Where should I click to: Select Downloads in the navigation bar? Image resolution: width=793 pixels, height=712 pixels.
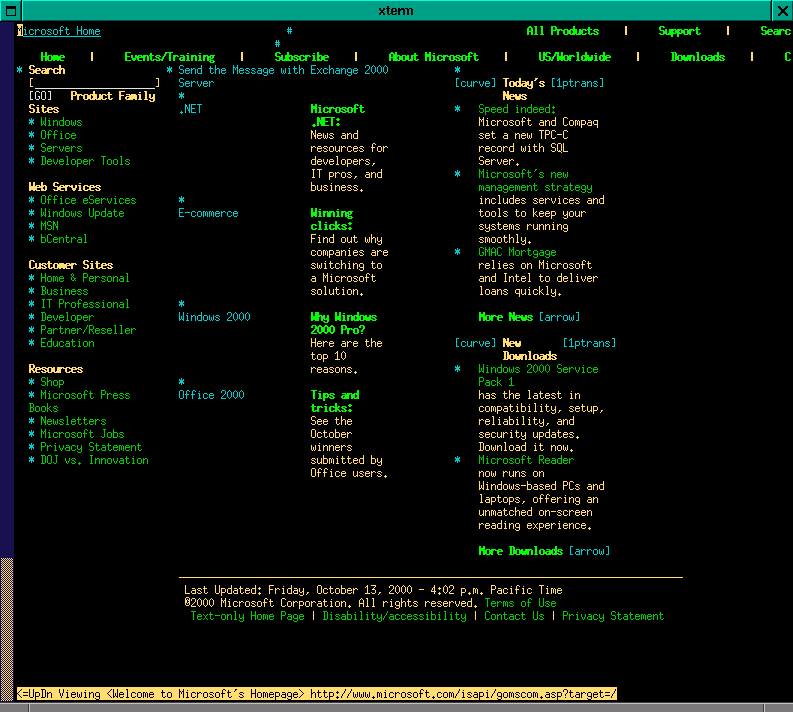tap(697, 58)
